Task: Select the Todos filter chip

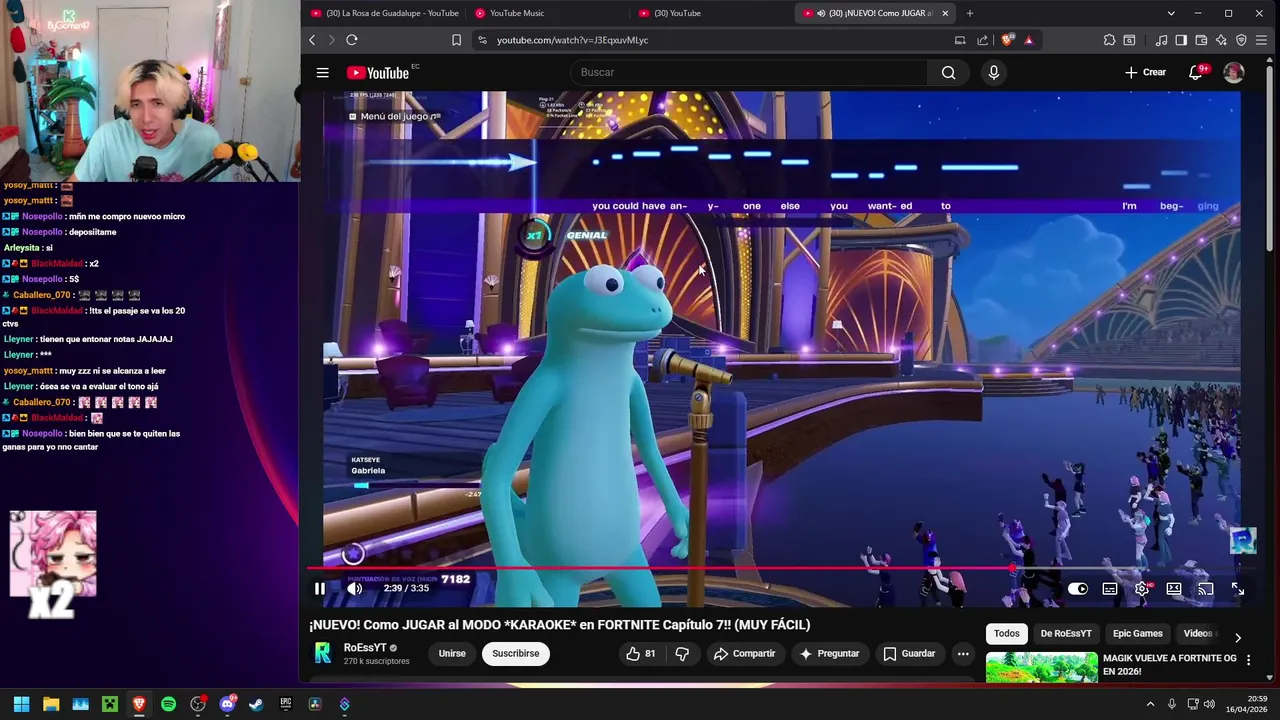Action: point(1007,634)
